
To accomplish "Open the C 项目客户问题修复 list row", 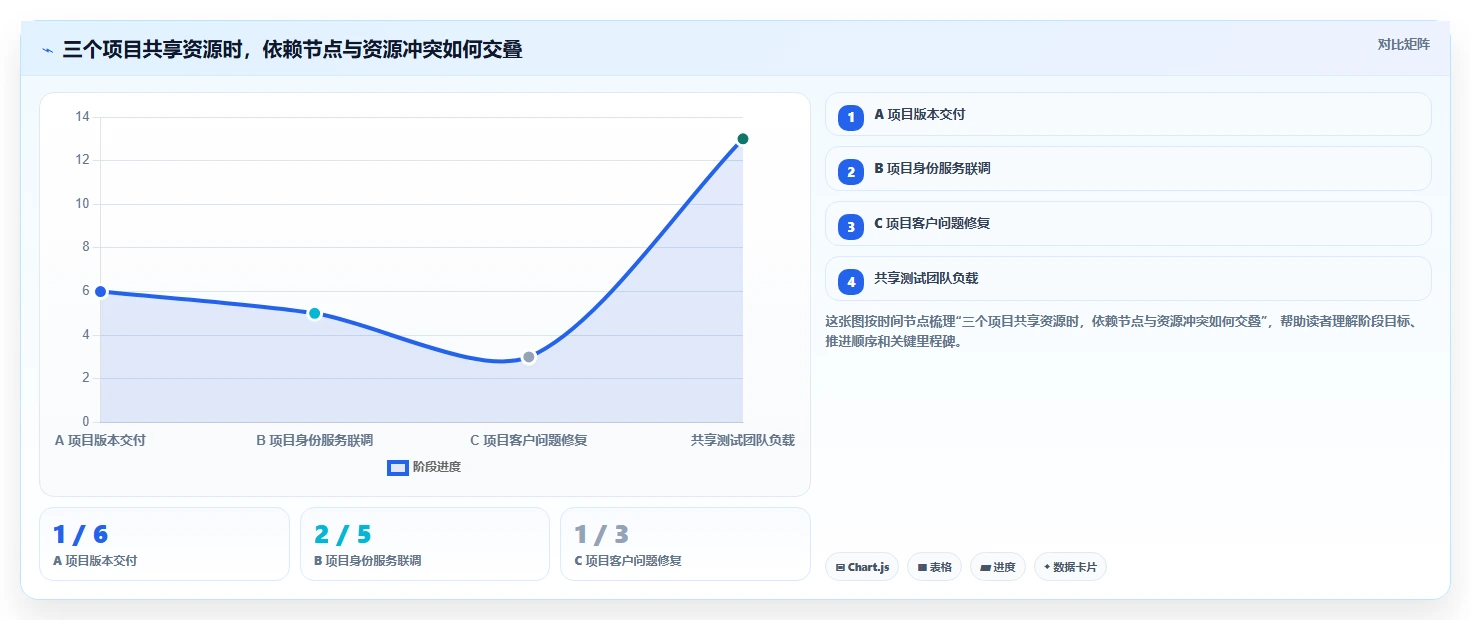I will click(1128, 224).
